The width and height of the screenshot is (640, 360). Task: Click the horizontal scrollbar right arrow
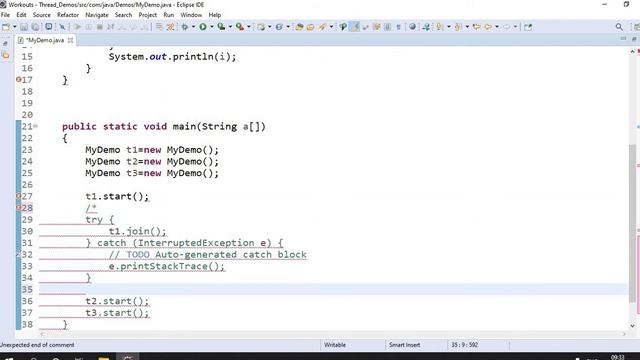click(x=624, y=334)
